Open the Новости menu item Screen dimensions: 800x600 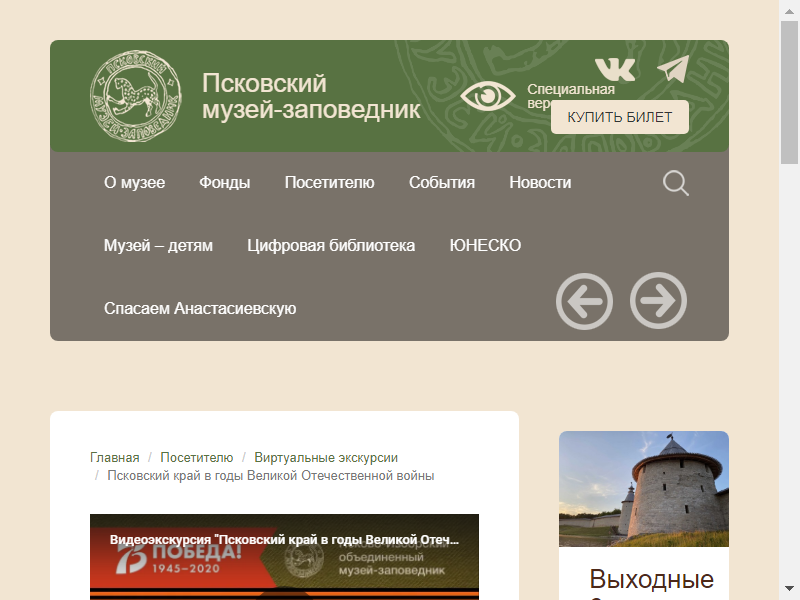[x=540, y=183]
